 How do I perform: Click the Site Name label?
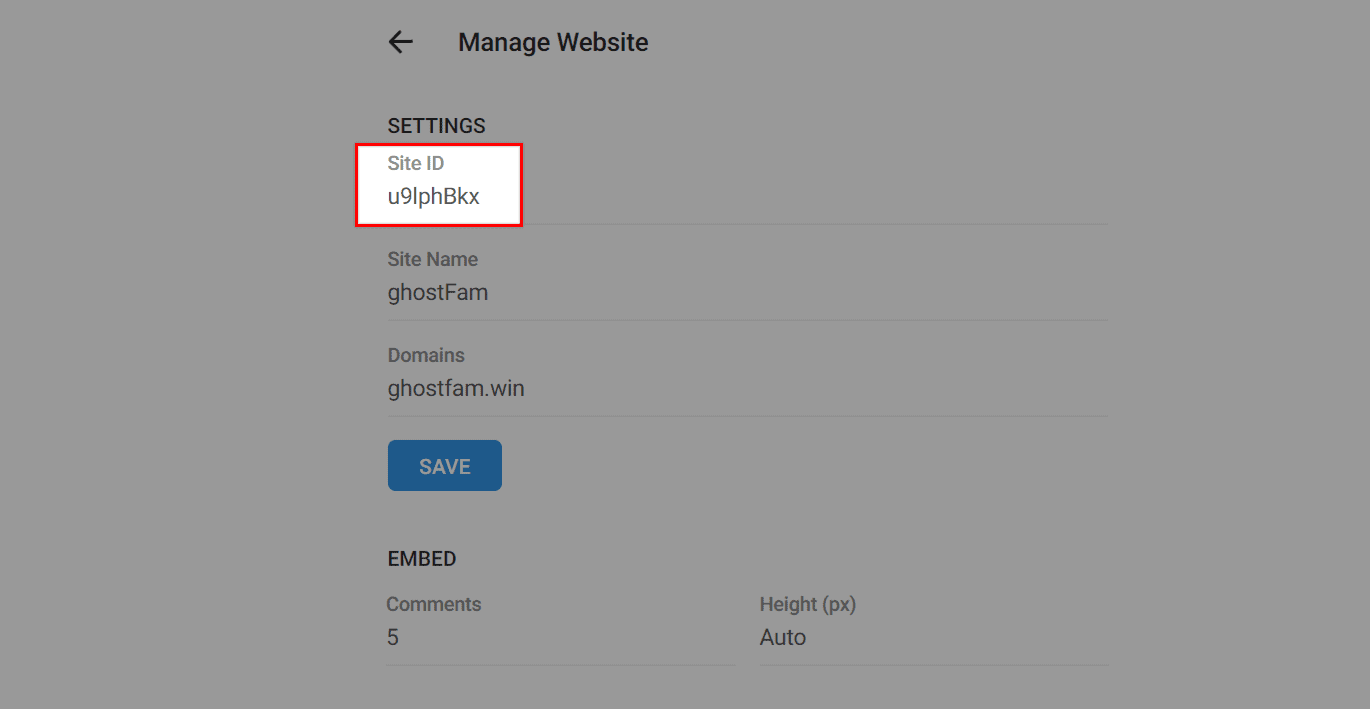tap(433, 258)
